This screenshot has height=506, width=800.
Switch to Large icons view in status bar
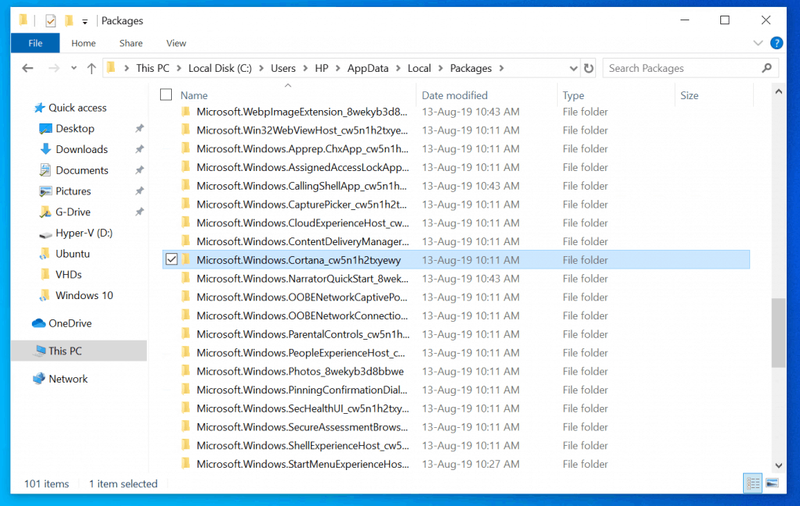[x=772, y=483]
